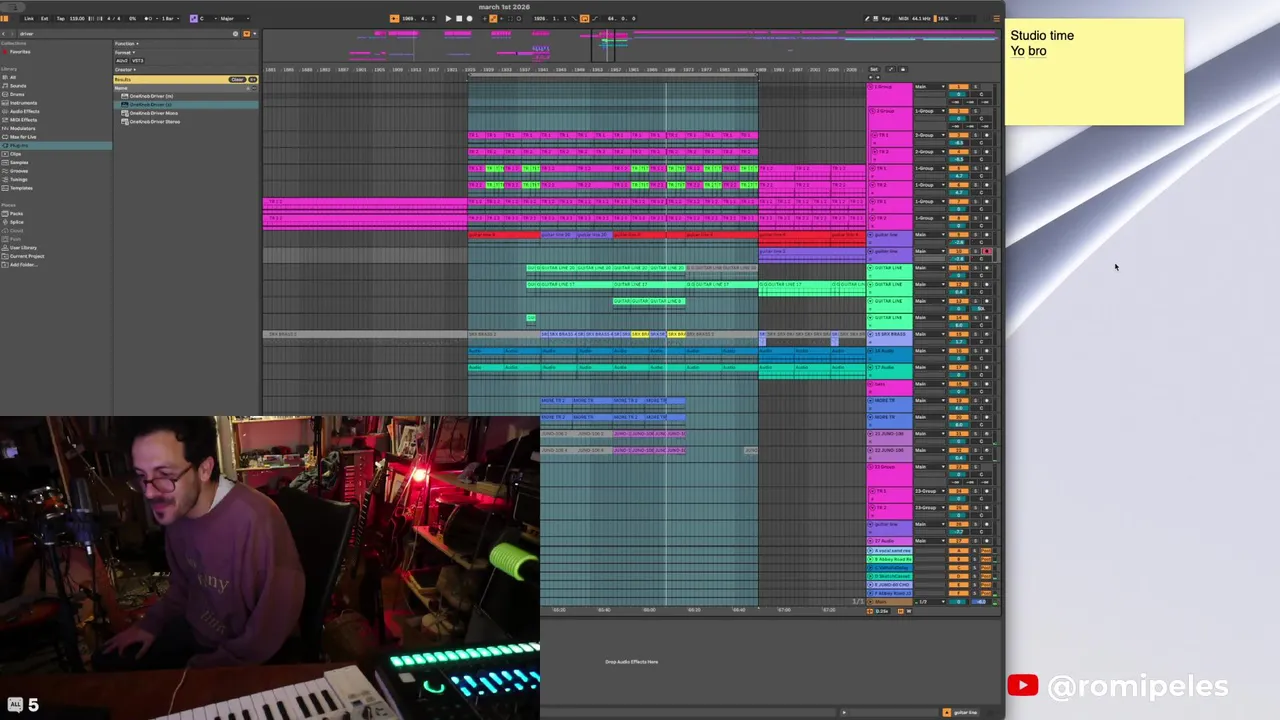
Task: Select the Drums category in the library
Action: pos(17,94)
